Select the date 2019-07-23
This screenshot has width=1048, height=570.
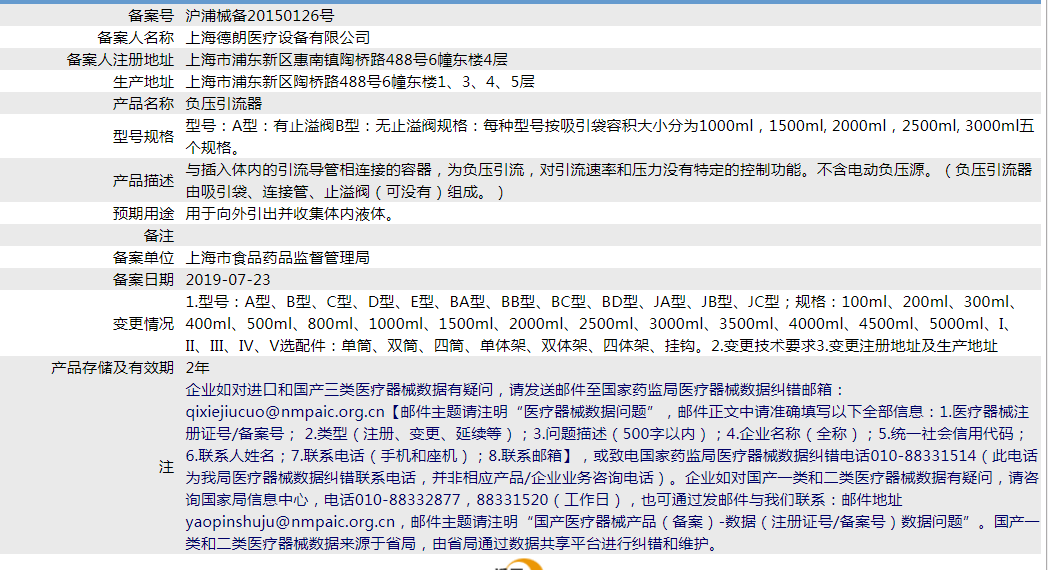(x=228, y=280)
